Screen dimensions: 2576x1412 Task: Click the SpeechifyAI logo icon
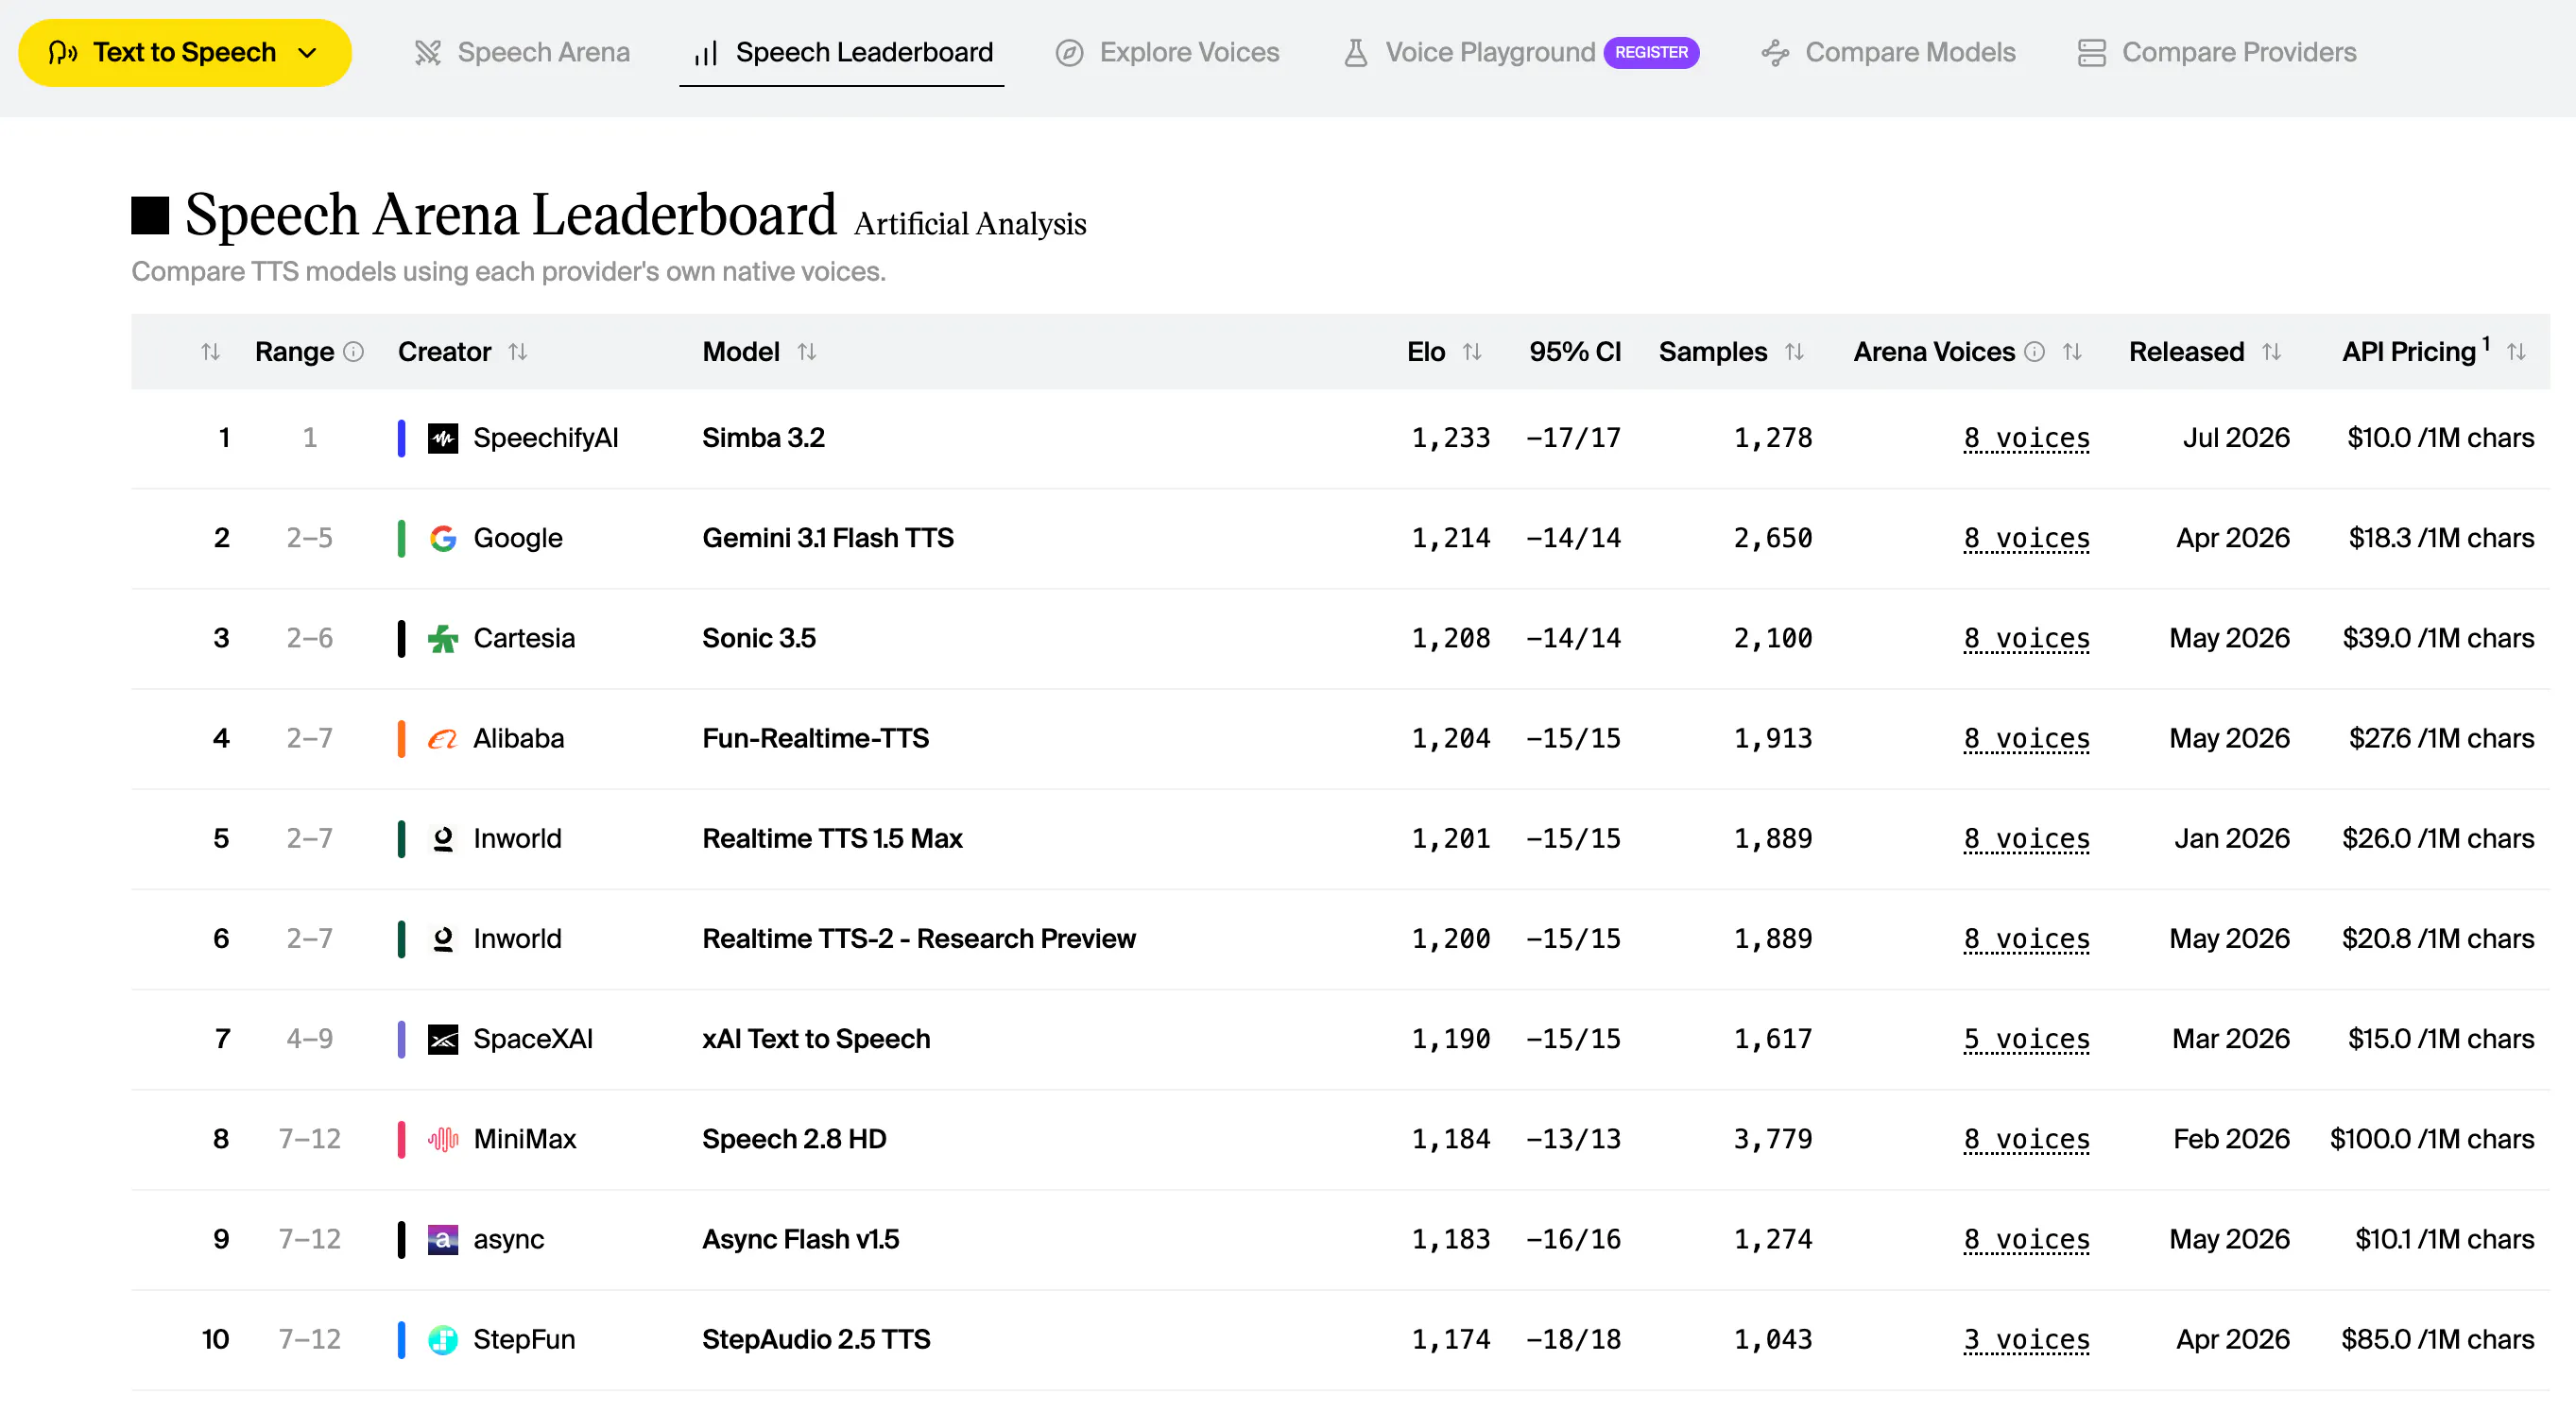point(443,438)
